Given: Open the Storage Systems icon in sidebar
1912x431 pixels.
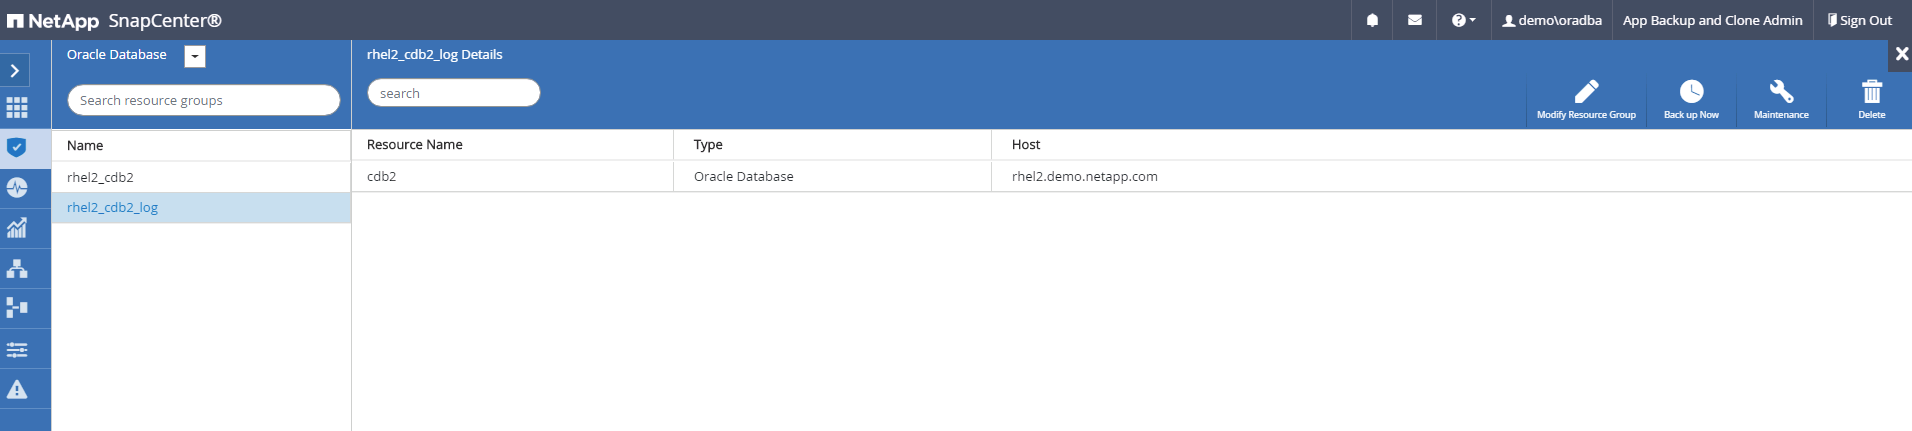Looking at the screenshot, I should [x=17, y=308].
